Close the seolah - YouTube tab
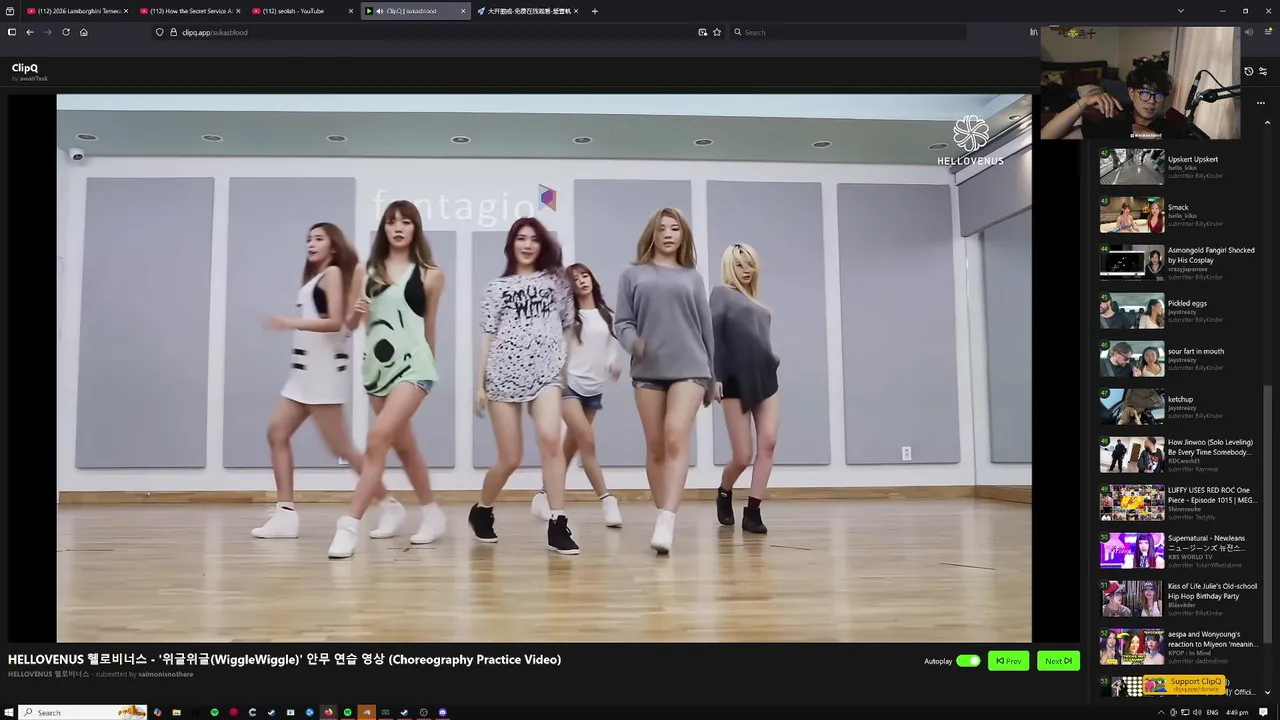The image size is (1280, 720). pyautogui.click(x=351, y=11)
